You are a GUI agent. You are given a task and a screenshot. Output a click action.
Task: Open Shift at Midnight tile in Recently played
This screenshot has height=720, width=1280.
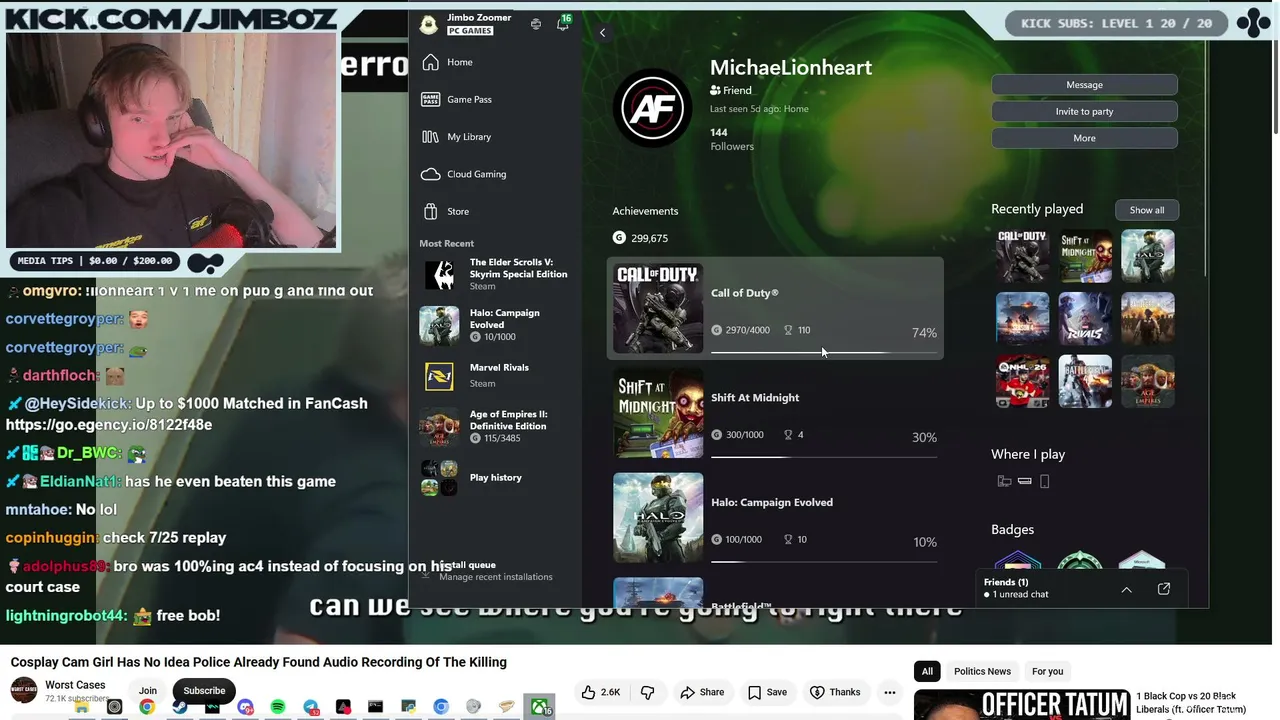1085,256
